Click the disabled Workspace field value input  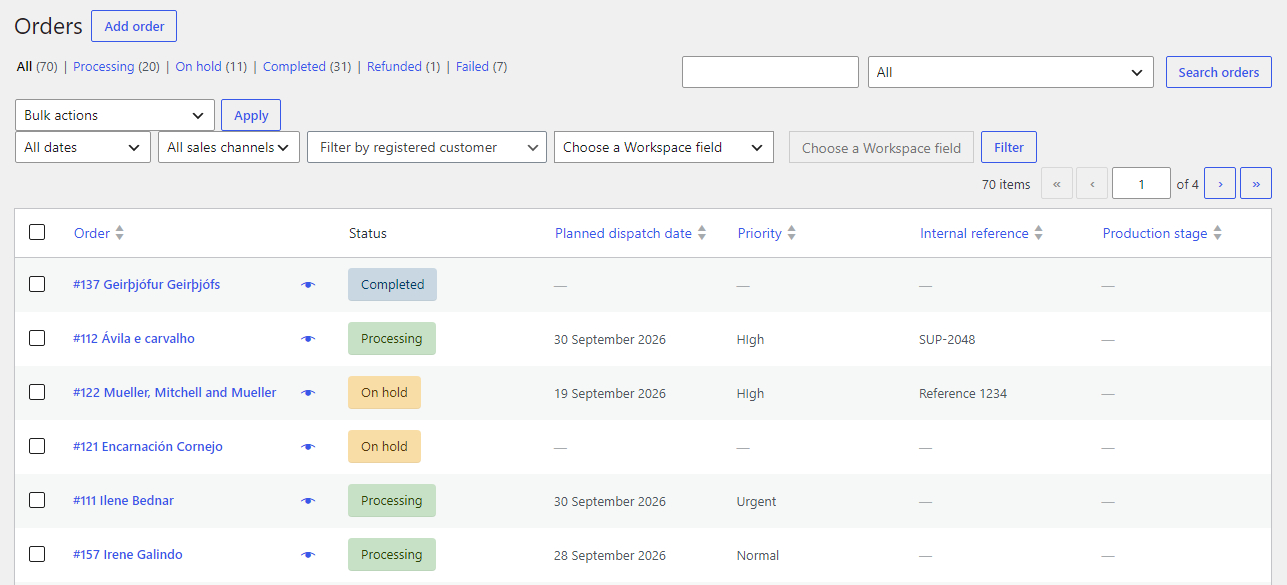(881, 147)
